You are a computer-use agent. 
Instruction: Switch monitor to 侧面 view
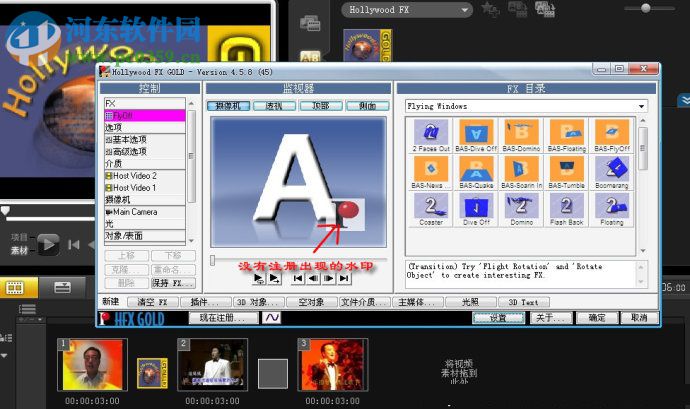367,106
